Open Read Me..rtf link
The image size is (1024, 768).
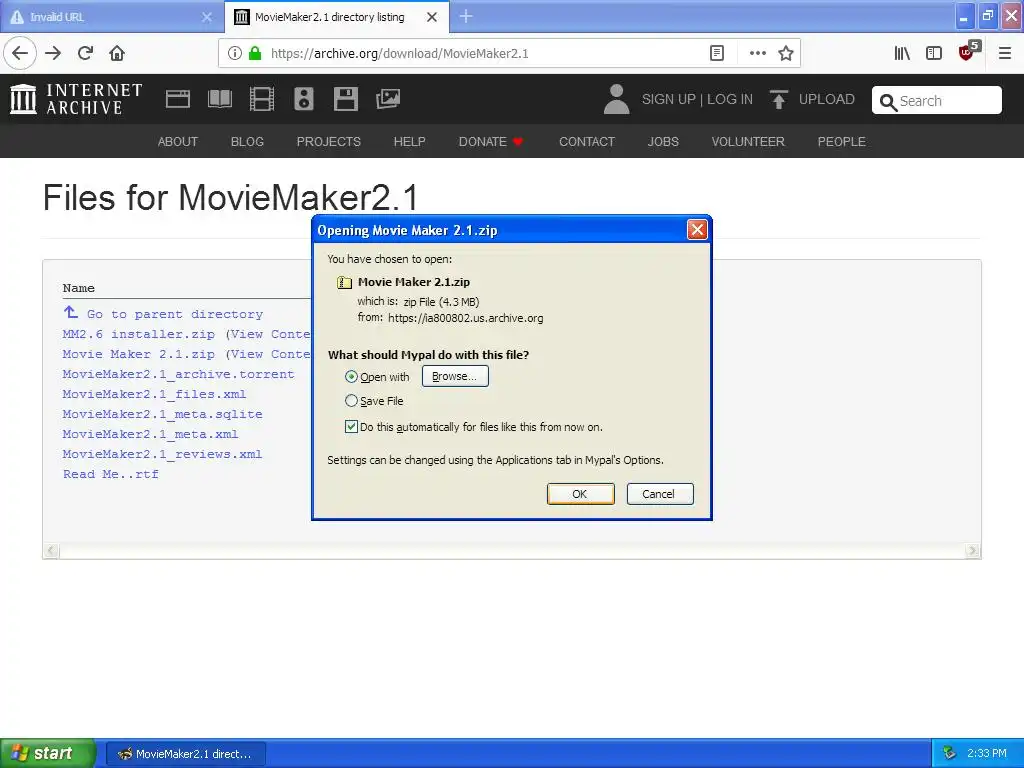click(110, 474)
